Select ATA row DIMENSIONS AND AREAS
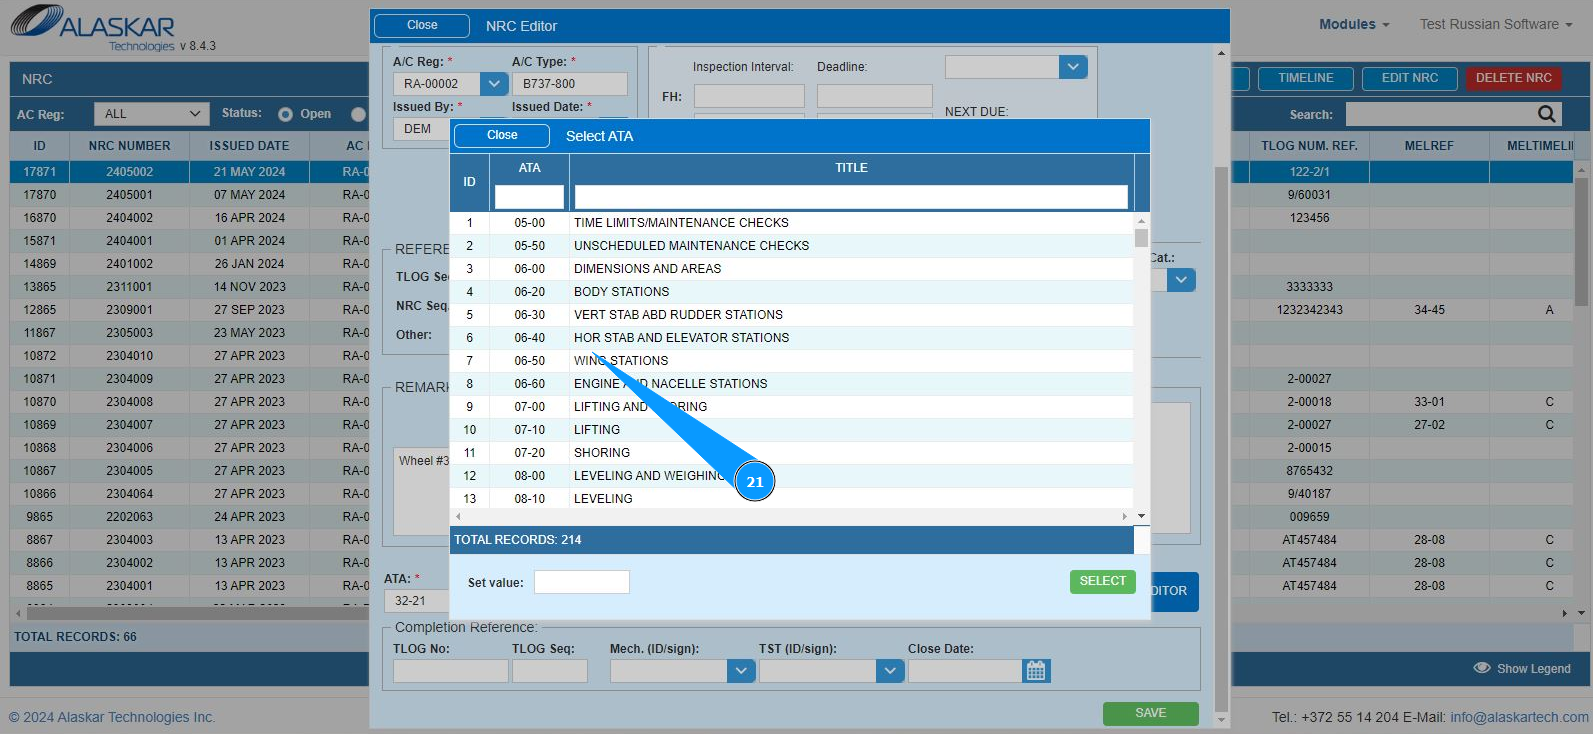The width and height of the screenshot is (1593, 734). coord(792,269)
